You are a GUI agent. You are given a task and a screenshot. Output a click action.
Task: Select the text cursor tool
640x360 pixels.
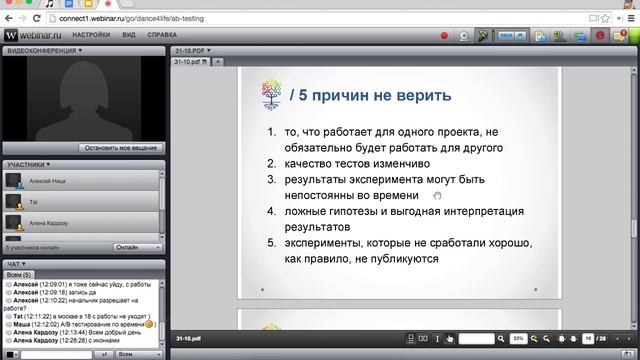pos(437,339)
